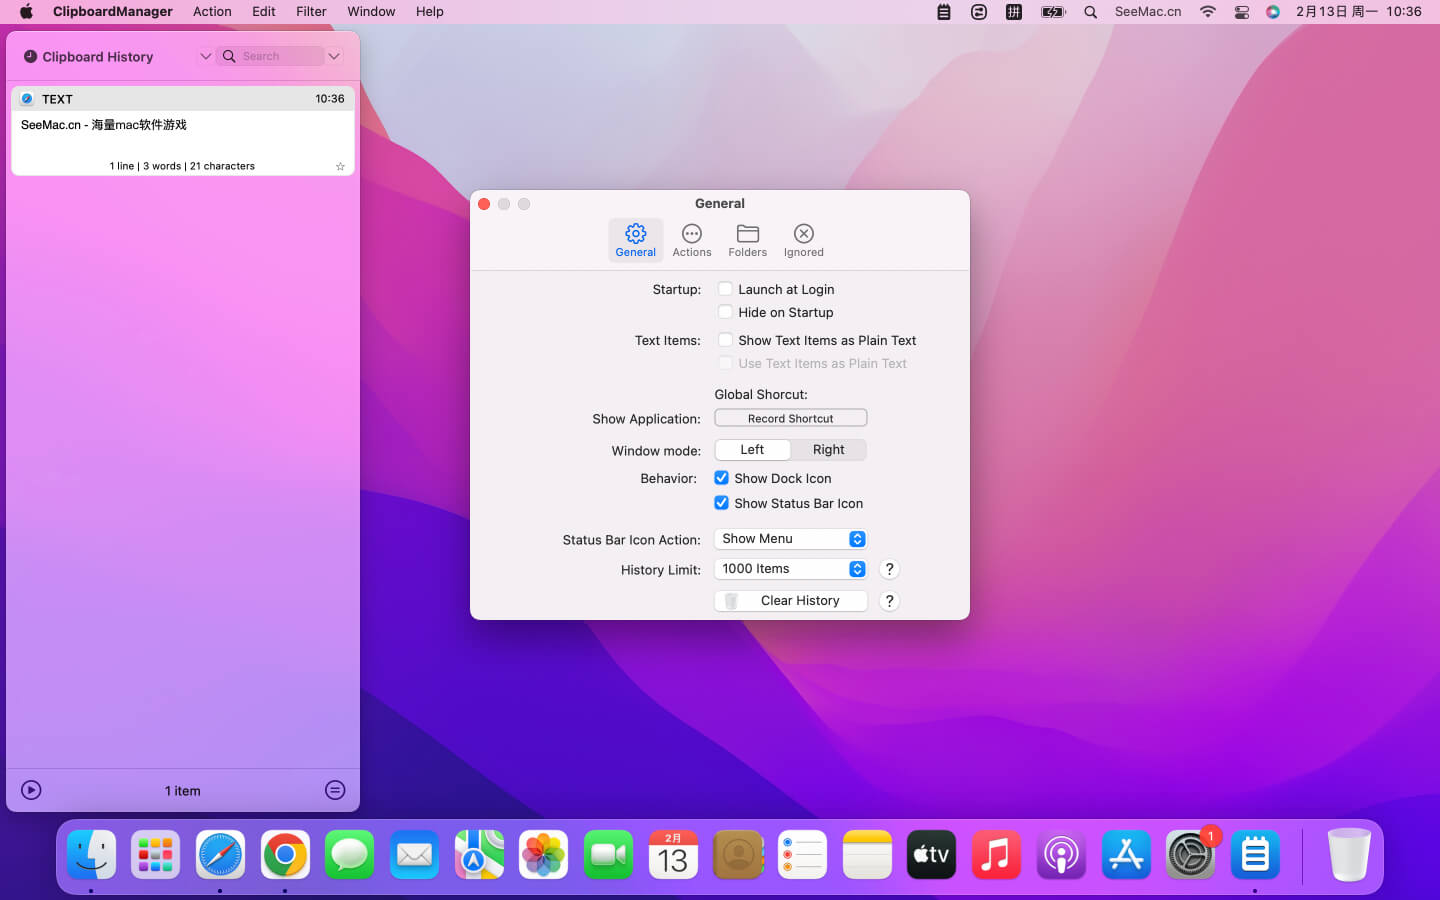Click the play icon at panel bottom-left
The image size is (1440, 900).
31,790
